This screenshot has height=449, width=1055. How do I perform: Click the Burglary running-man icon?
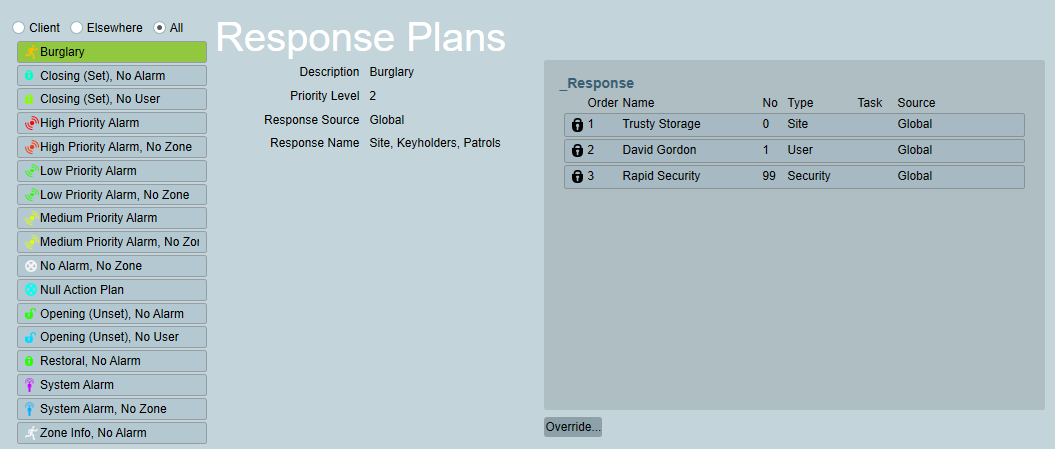point(30,52)
